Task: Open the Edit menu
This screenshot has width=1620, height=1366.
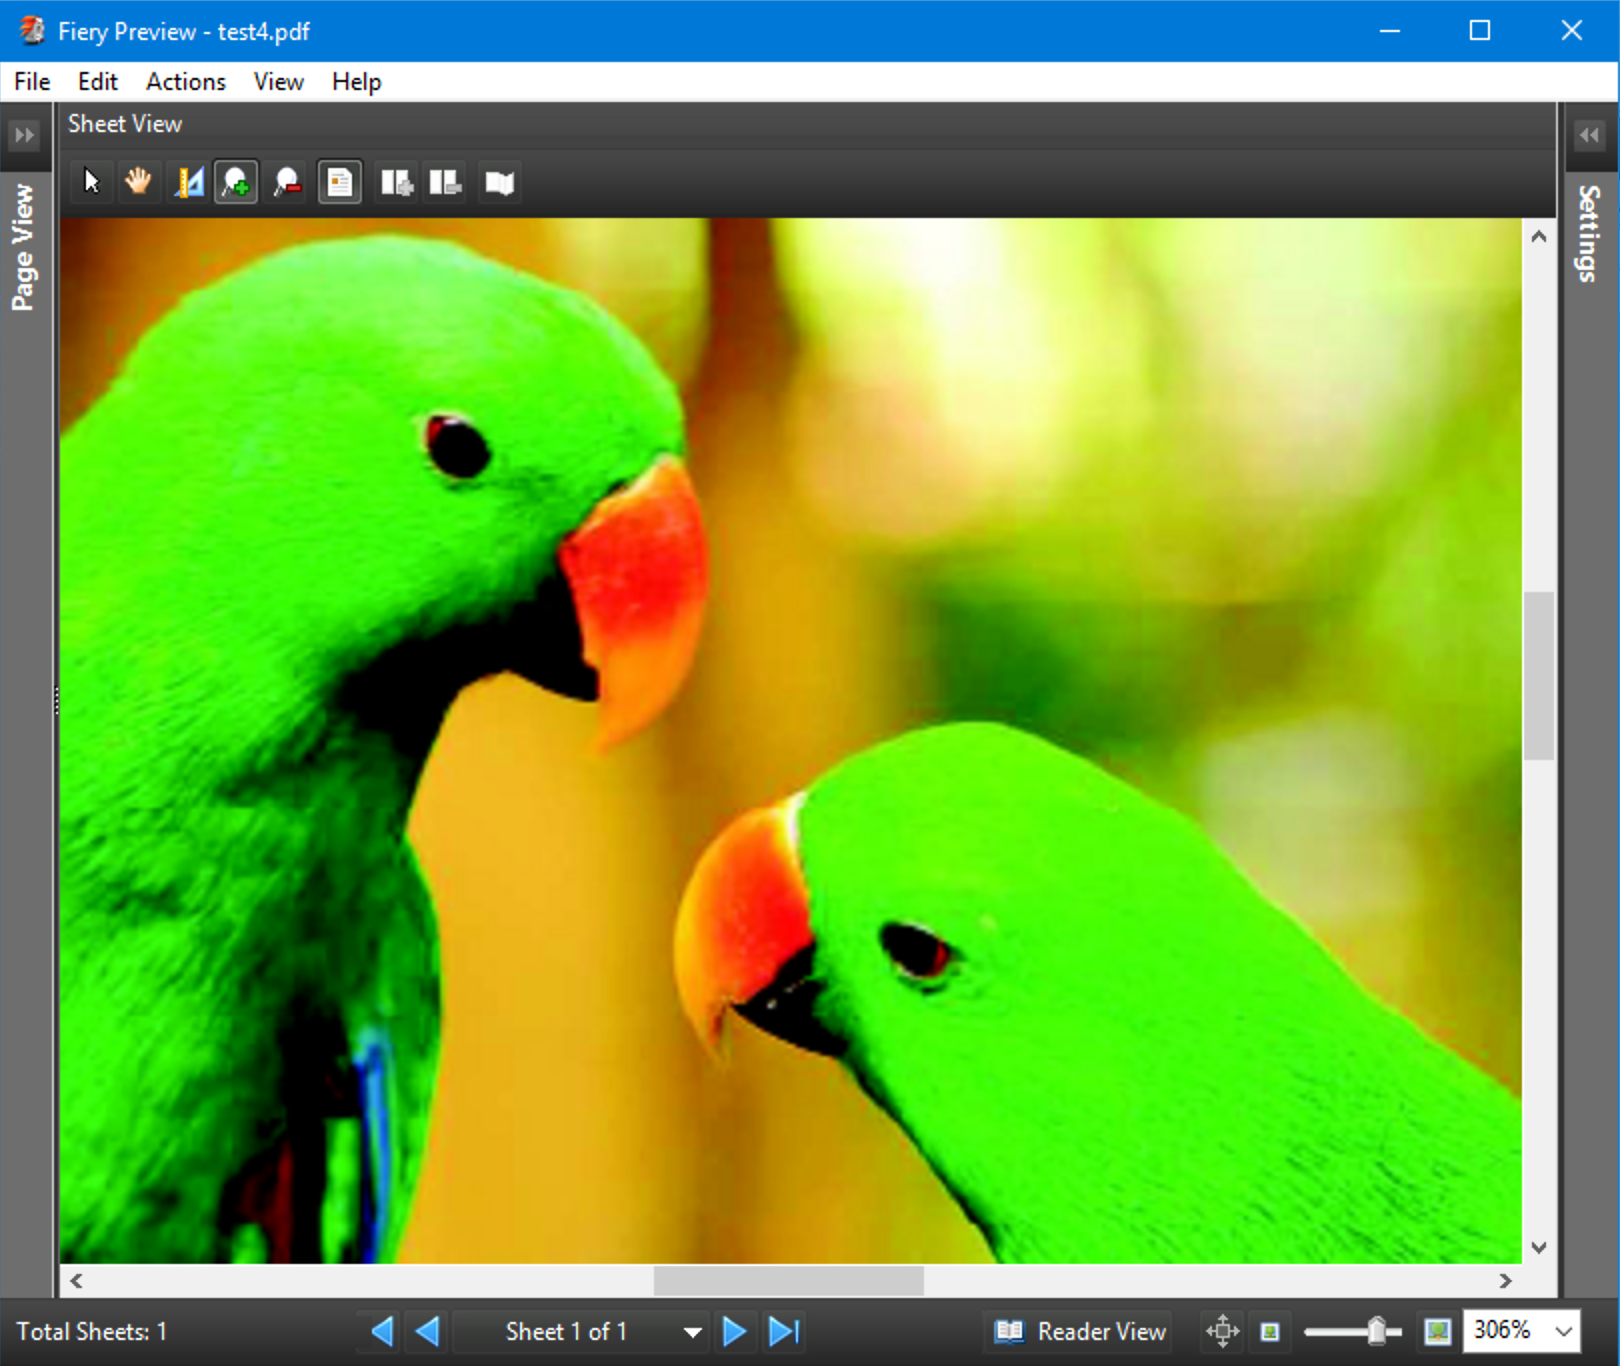Action: pos(97,81)
